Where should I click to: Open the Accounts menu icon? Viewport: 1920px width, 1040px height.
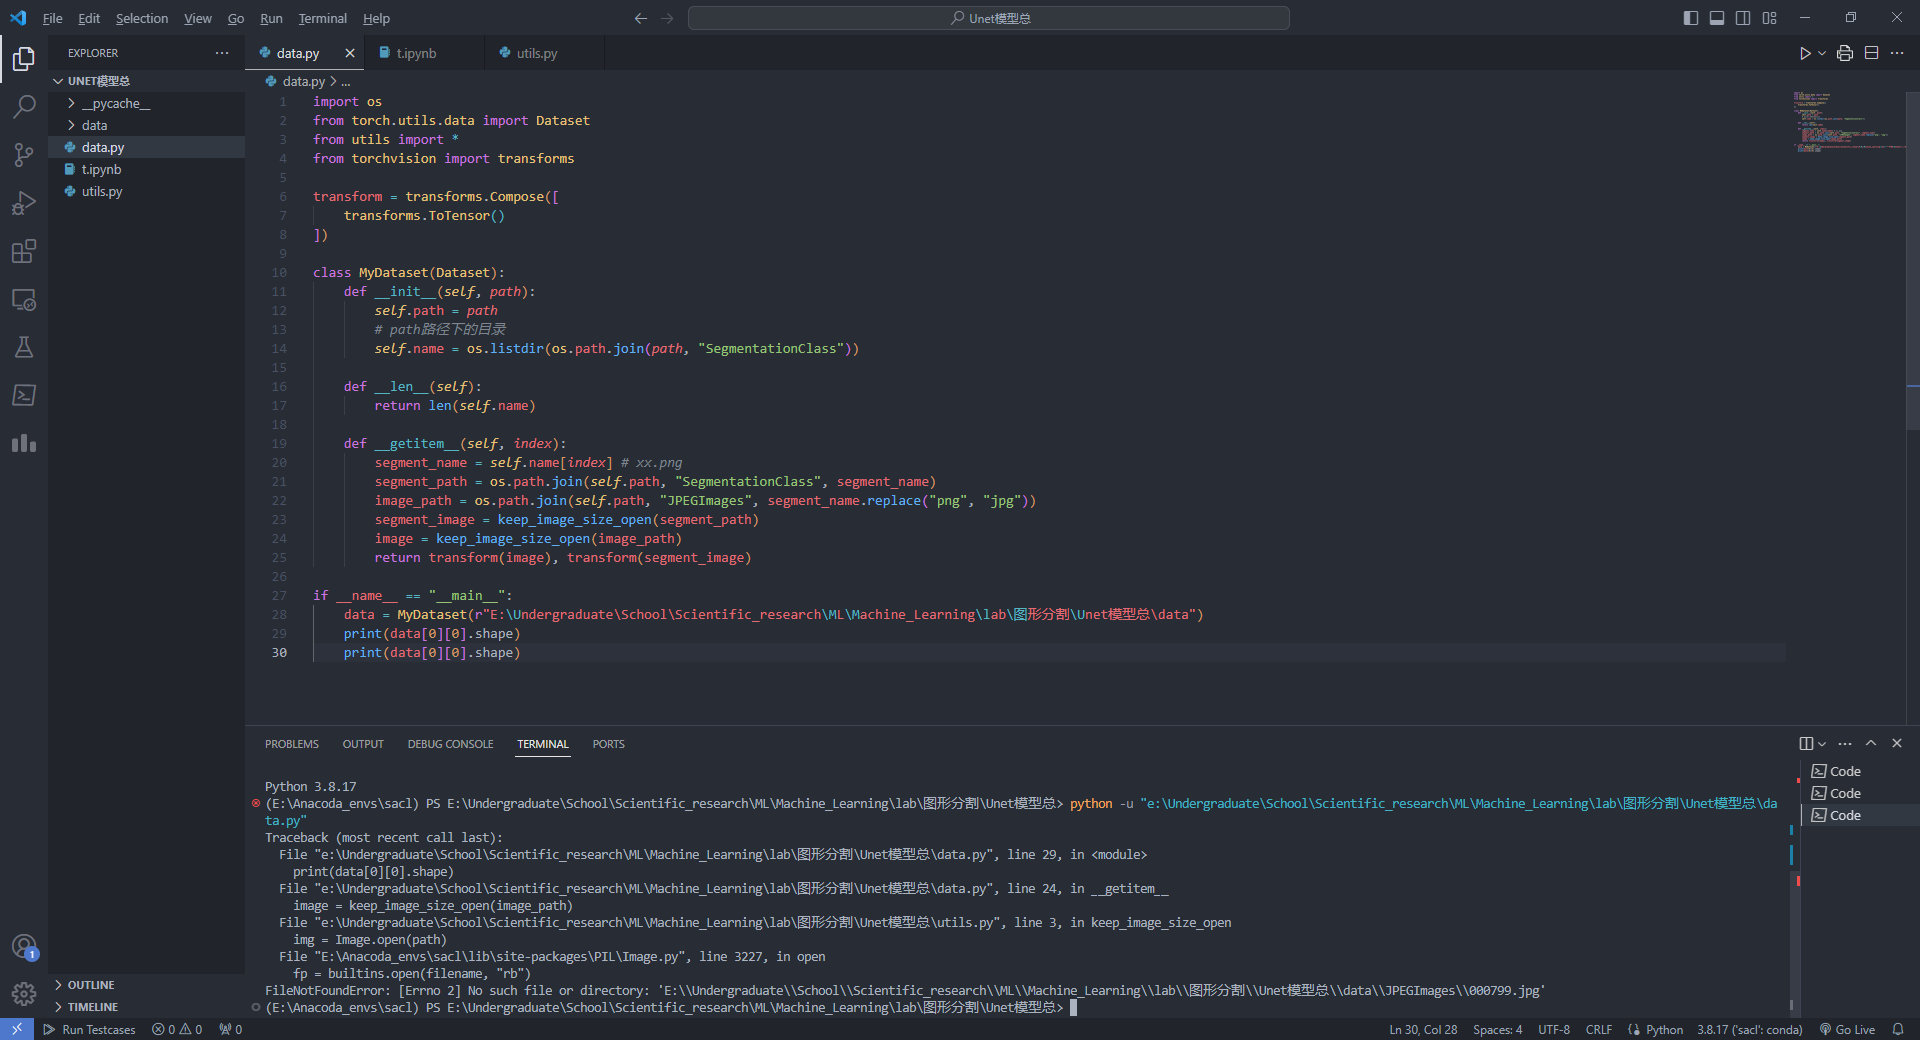click(x=24, y=946)
